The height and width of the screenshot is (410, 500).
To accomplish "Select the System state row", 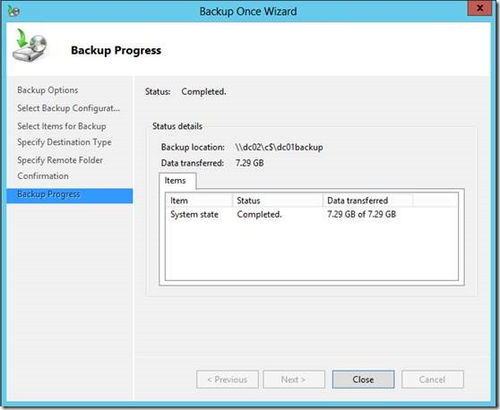I will click(312, 214).
